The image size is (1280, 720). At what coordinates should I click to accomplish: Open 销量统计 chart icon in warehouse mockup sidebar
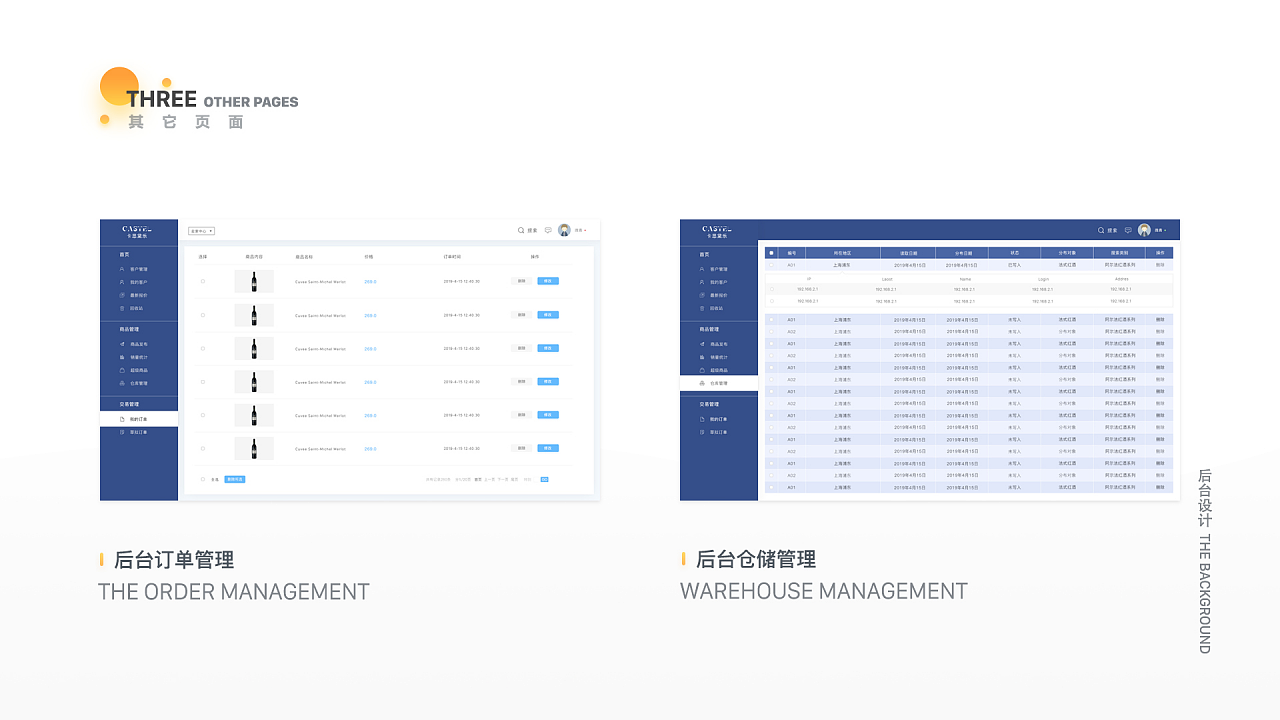tap(702, 357)
